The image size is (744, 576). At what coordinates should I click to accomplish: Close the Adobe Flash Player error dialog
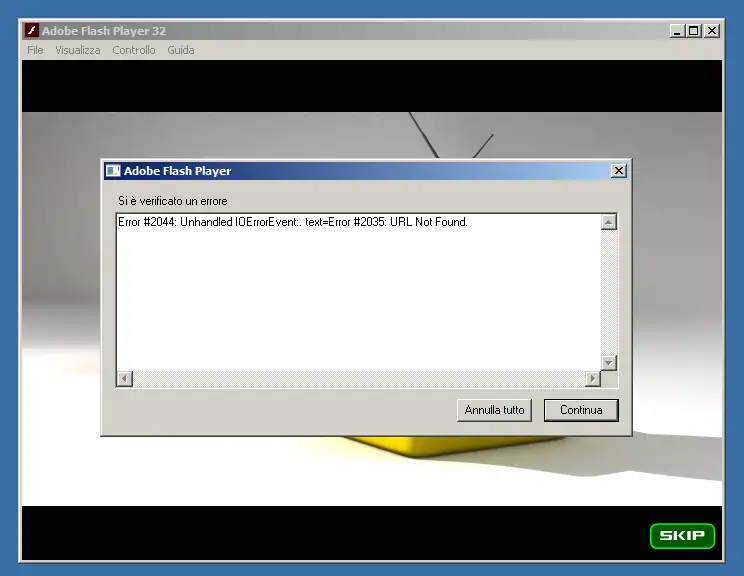click(619, 171)
